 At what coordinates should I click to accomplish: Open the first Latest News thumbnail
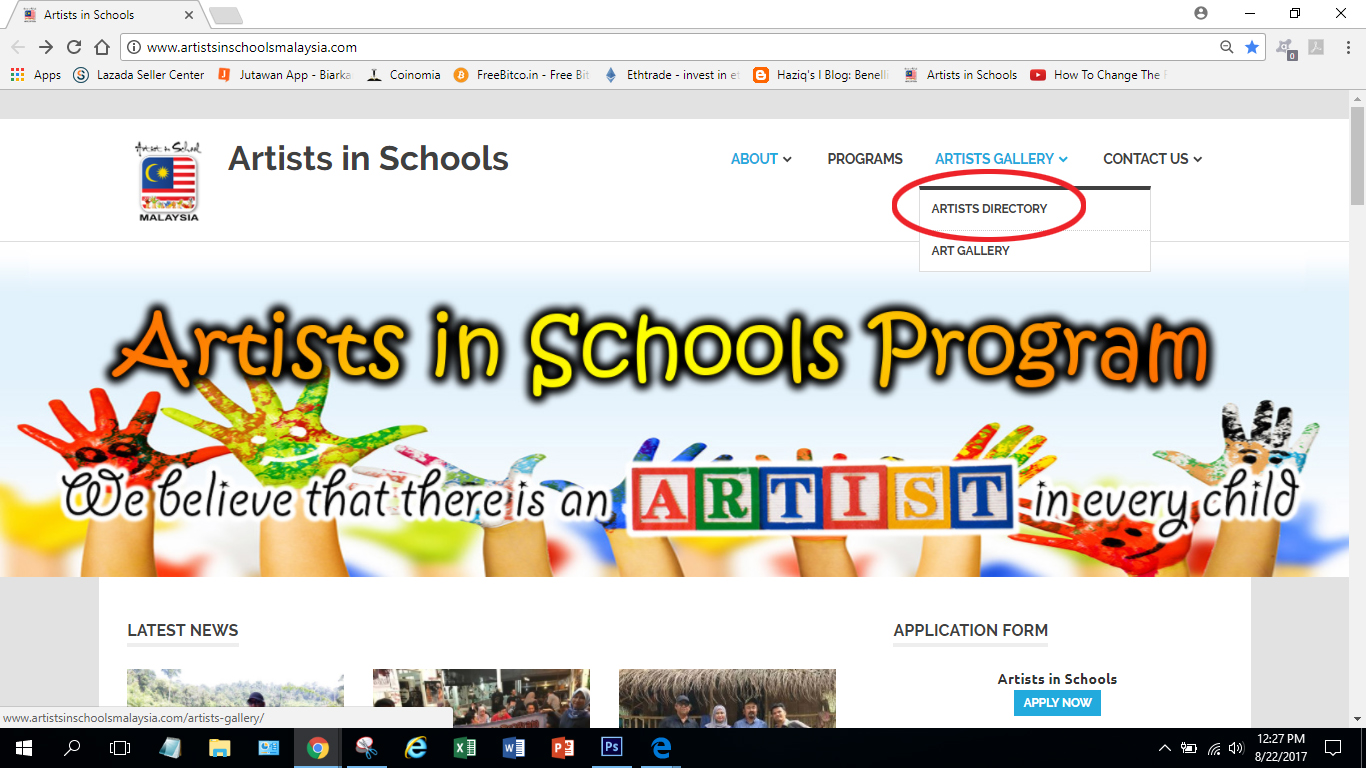click(x=235, y=698)
